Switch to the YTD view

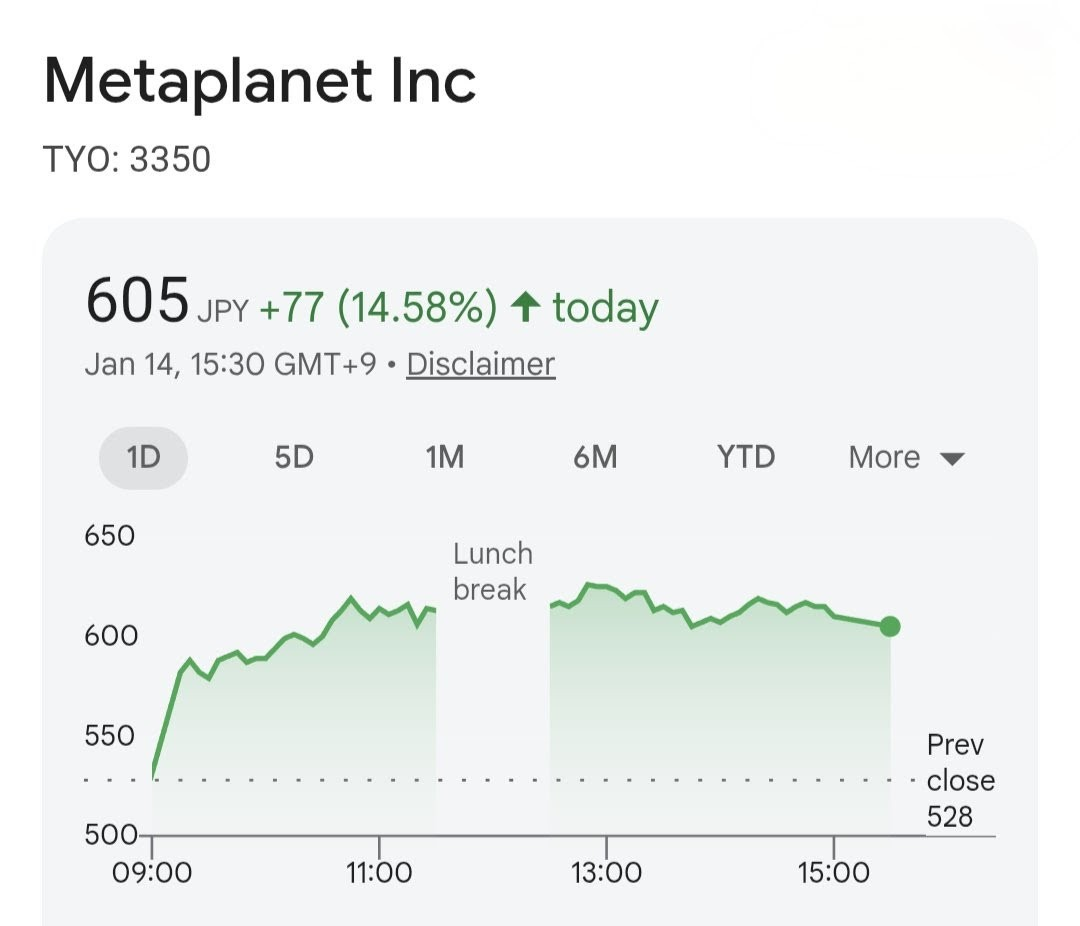click(x=744, y=457)
